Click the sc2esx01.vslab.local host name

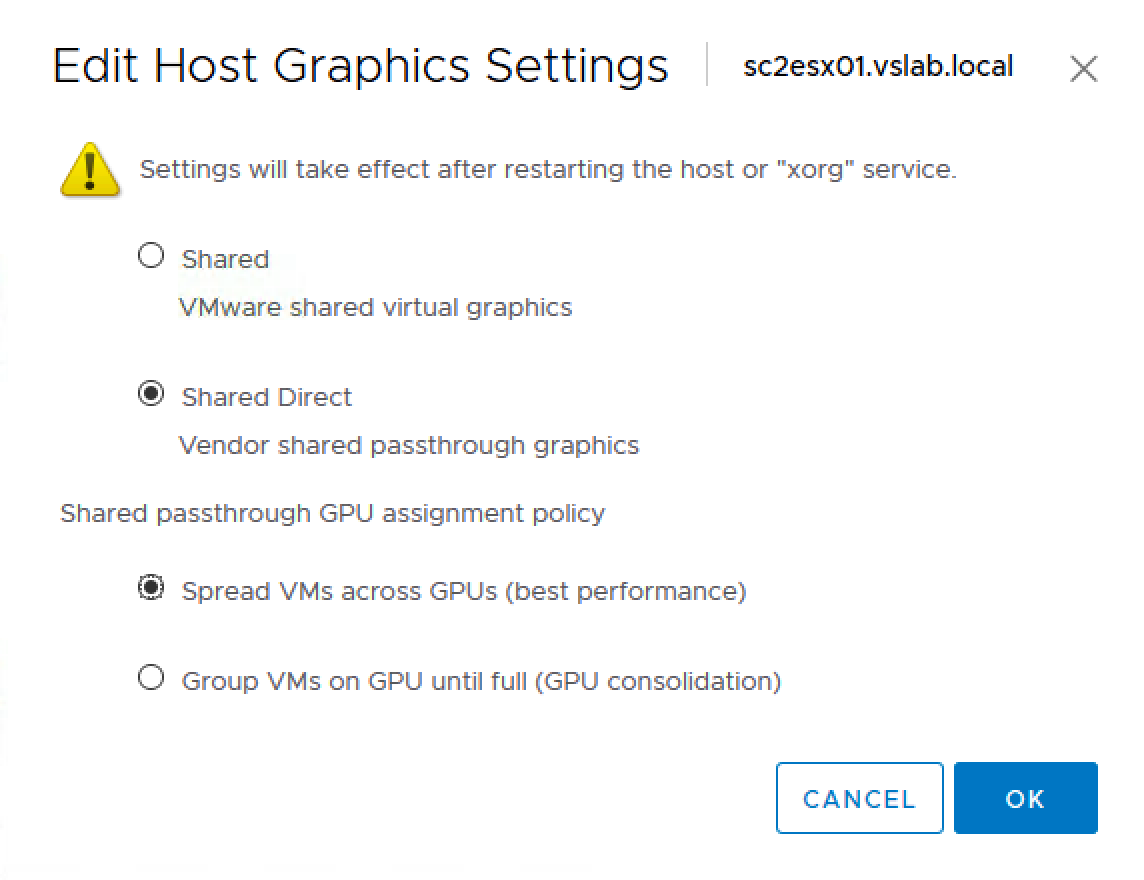878,67
